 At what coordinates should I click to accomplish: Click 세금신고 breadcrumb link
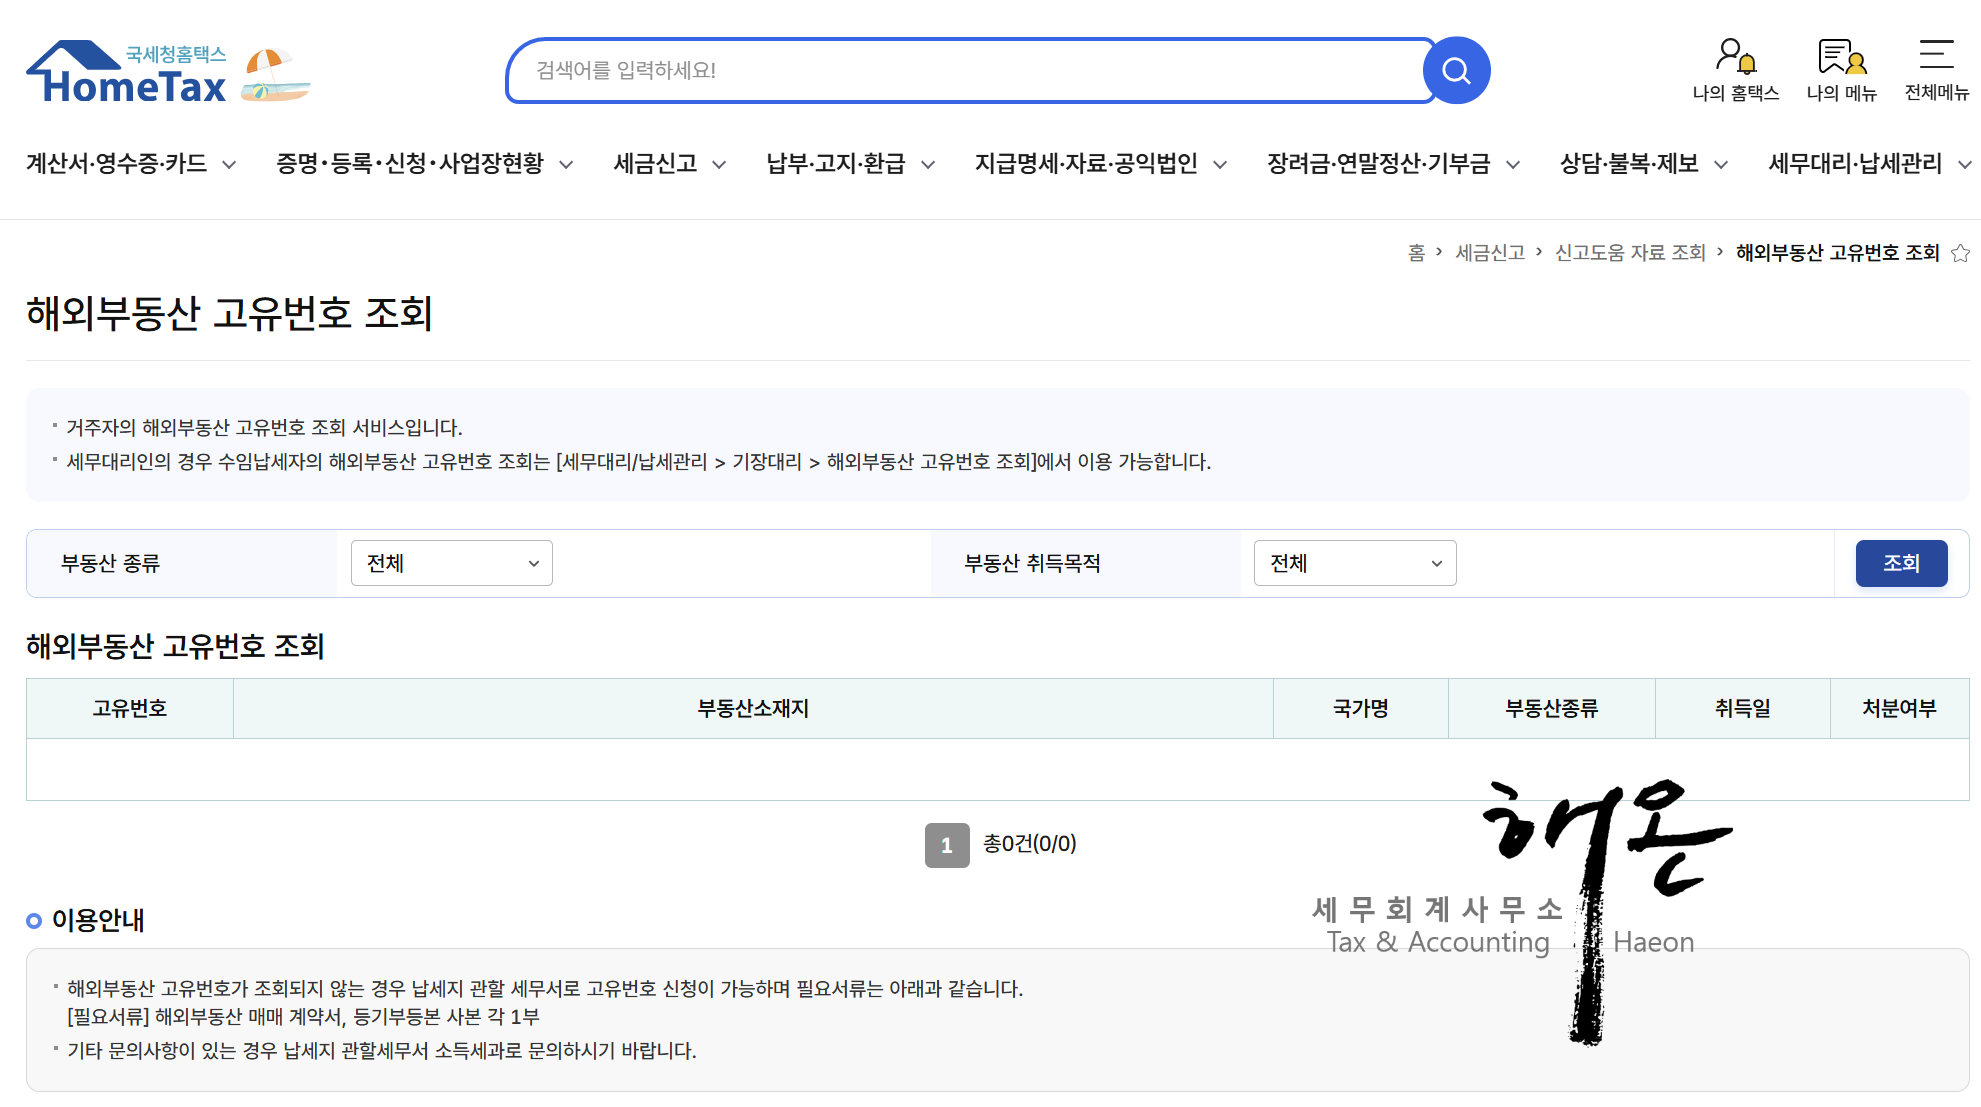1490,253
